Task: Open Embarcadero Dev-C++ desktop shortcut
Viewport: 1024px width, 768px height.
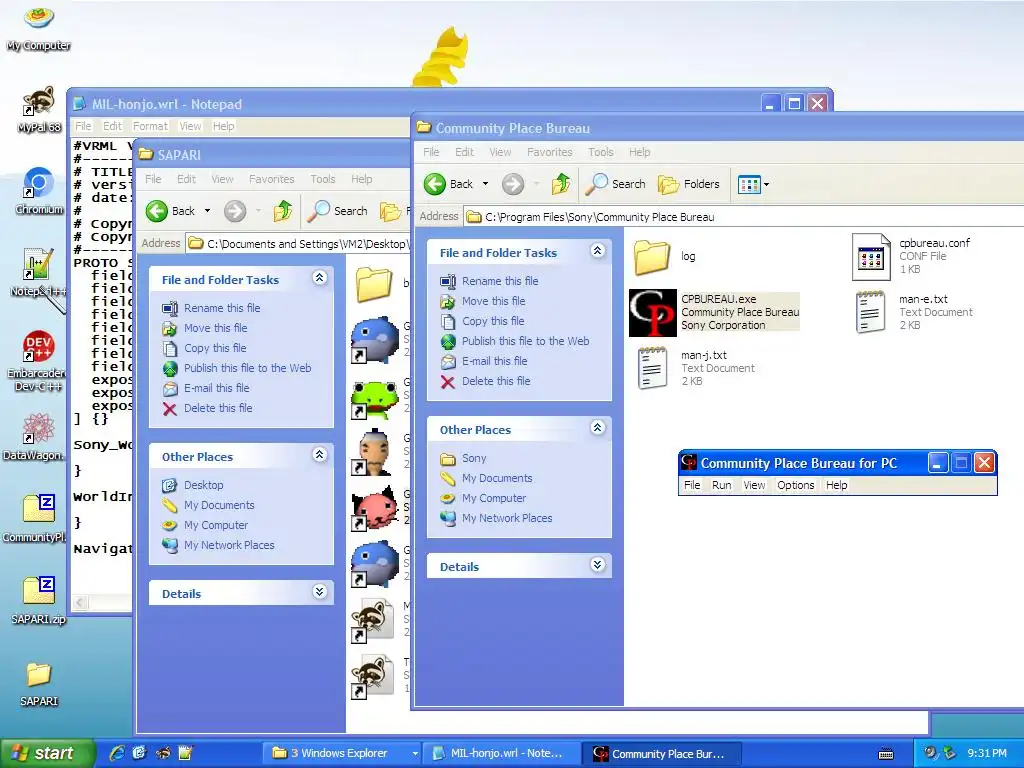Action: click(39, 360)
